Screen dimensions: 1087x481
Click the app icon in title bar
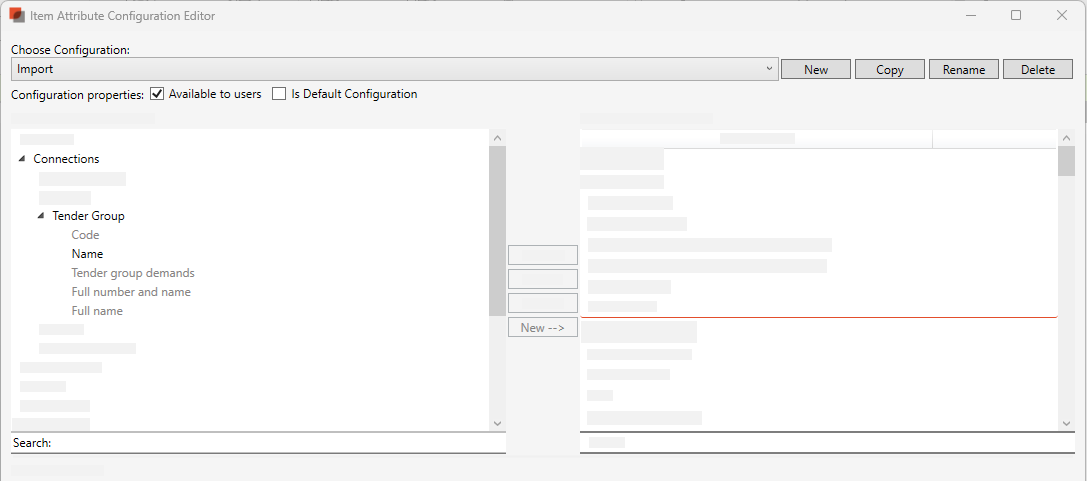pyautogui.click(x=17, y=16)
